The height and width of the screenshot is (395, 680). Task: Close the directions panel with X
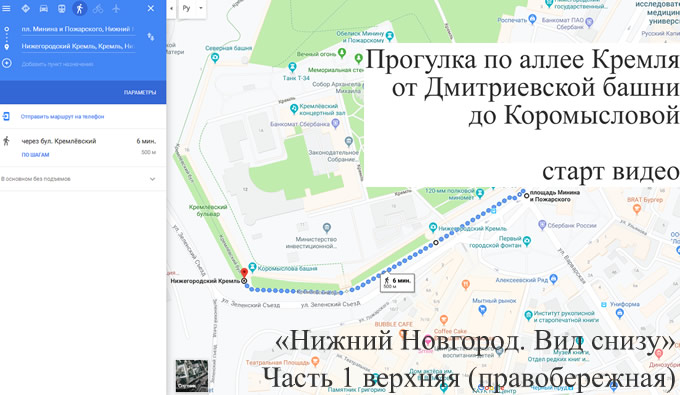click(x=150, y=8)
